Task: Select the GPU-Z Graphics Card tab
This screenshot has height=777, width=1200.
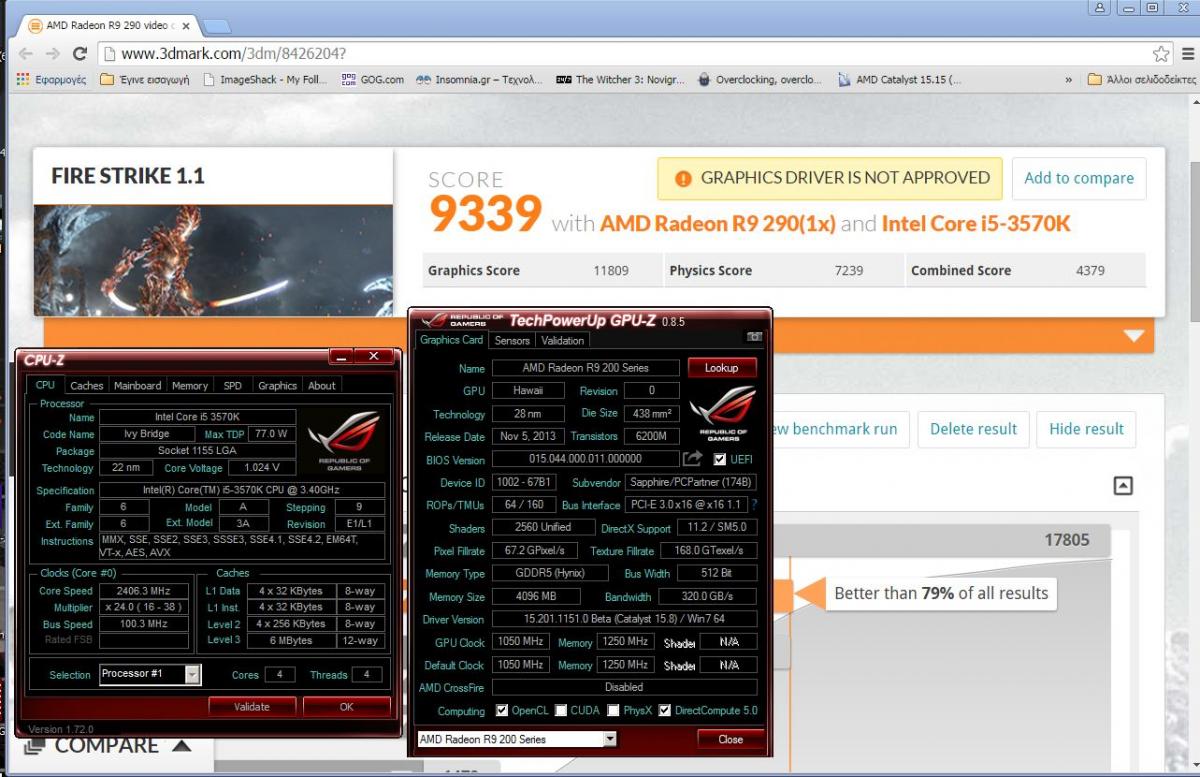Action: (451, 340)
